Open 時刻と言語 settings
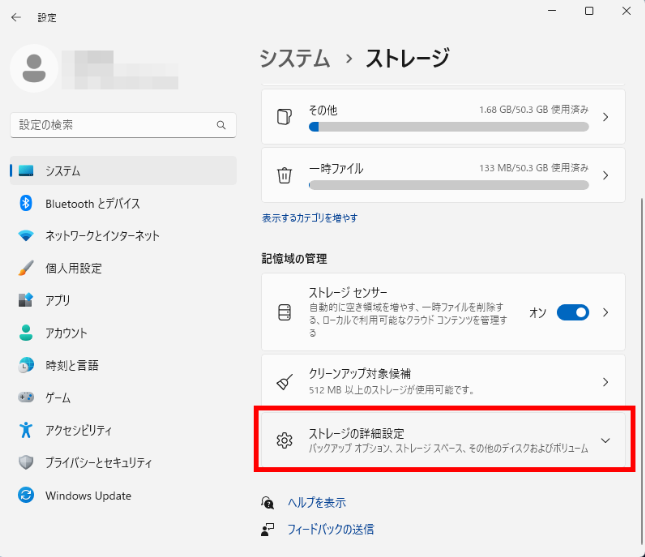645x557 pixels. point(123,365)
